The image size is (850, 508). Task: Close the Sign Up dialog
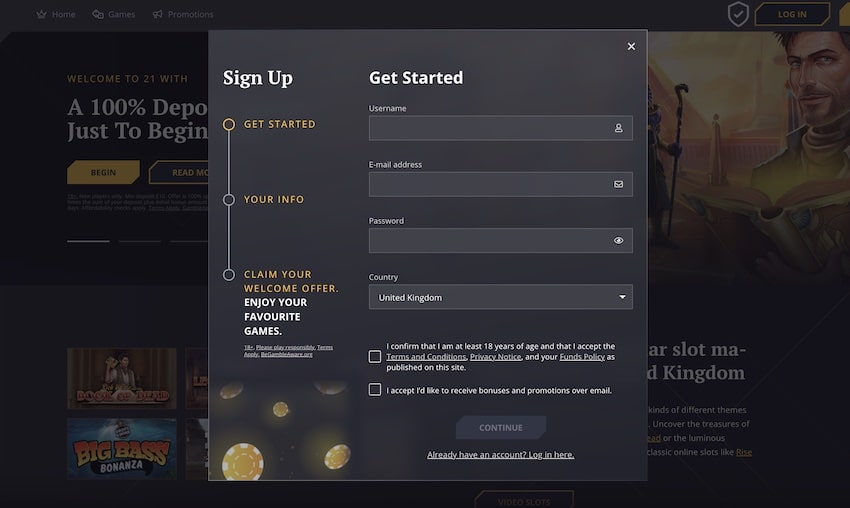coord(631,46)
